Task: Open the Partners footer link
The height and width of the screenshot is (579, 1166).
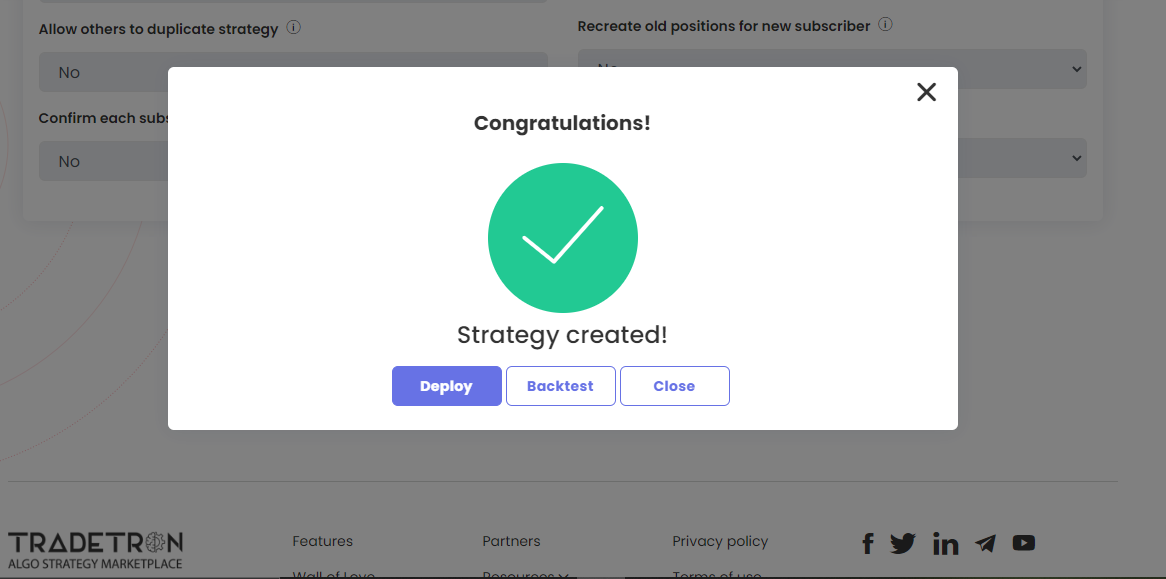Action: click(x=512, y=541)
